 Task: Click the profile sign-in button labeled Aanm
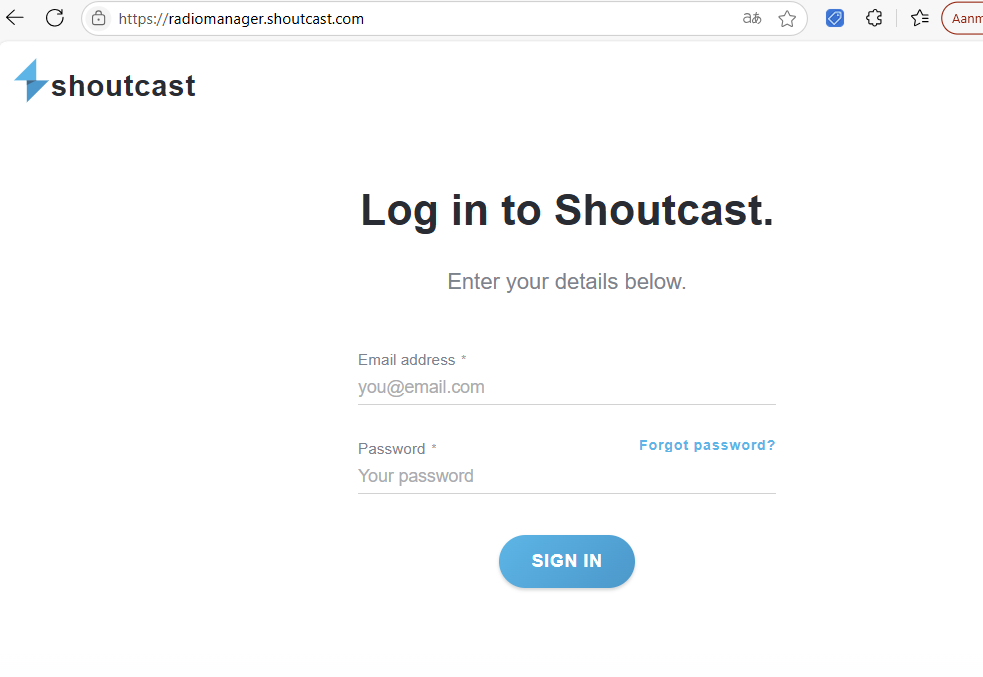pos(962,19)
